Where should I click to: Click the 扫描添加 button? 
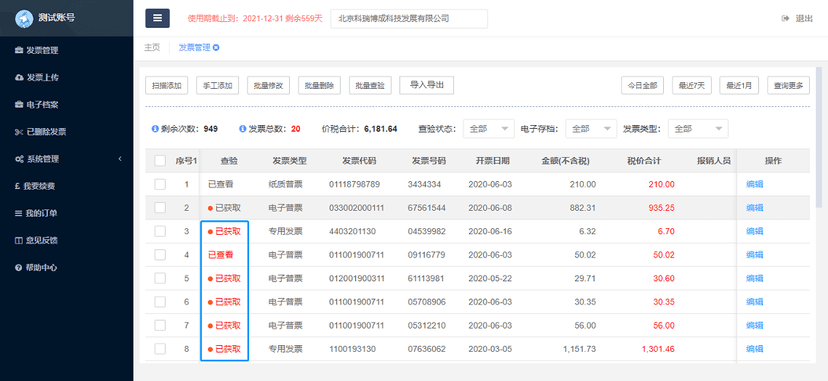click(x=166, y=85)
